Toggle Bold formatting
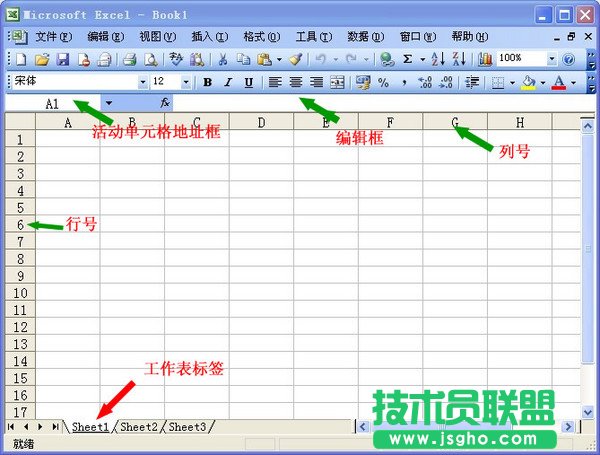 pyautogui.click(x=208, y=82)
